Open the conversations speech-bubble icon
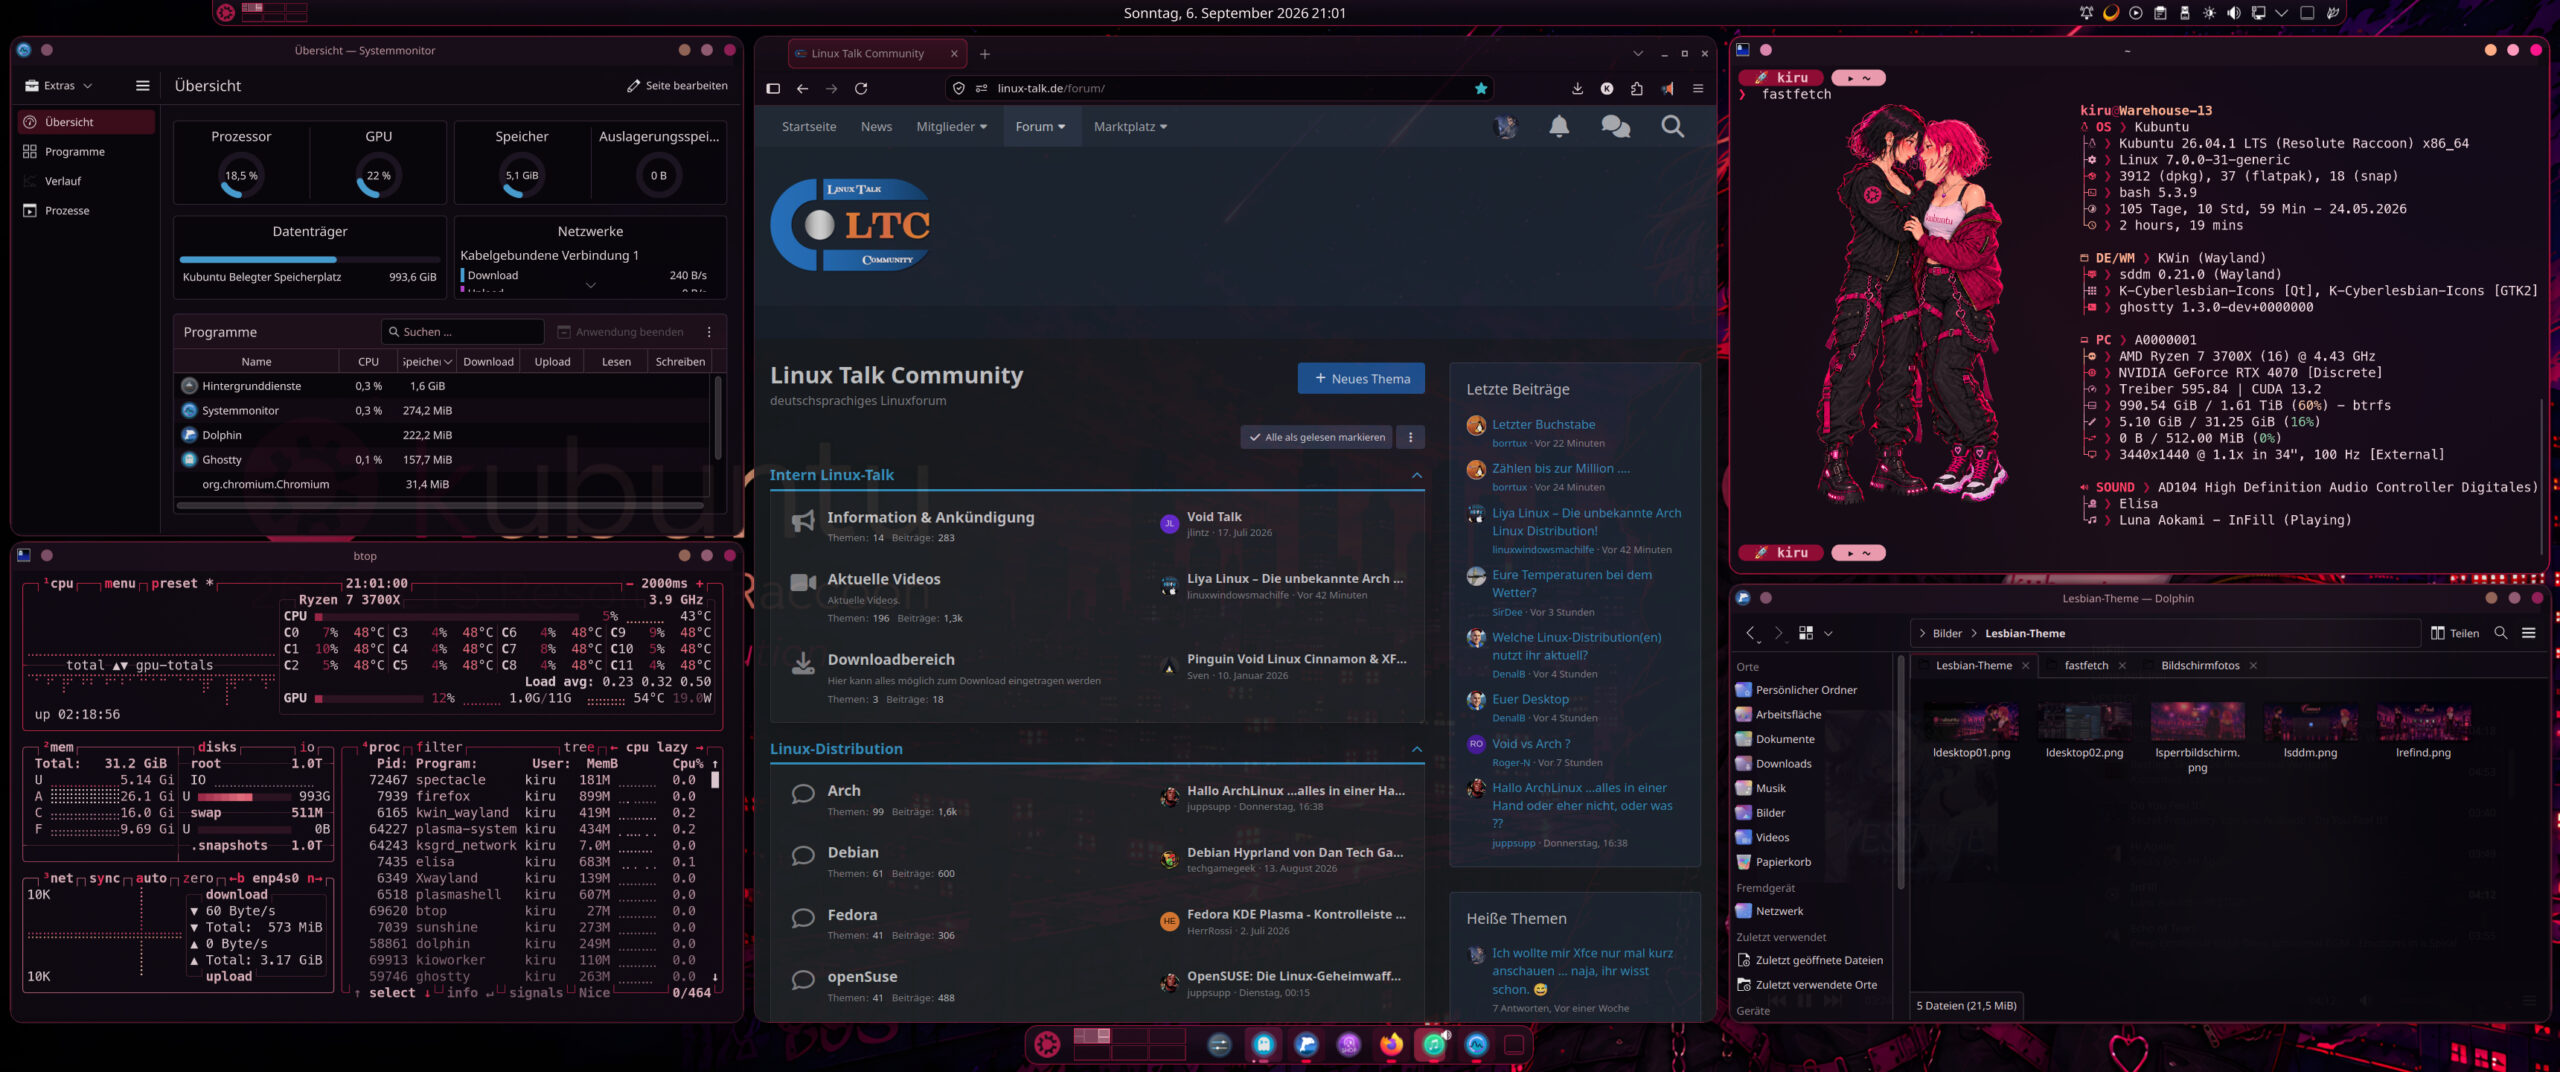 coord(1615,126)
